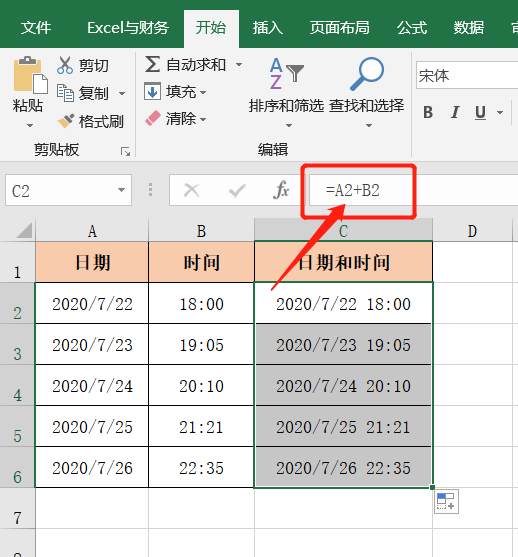The height and width of the screenshot is (557, 518).
Task: Open the Insert Function fx dialog
Action: [281, 190]
